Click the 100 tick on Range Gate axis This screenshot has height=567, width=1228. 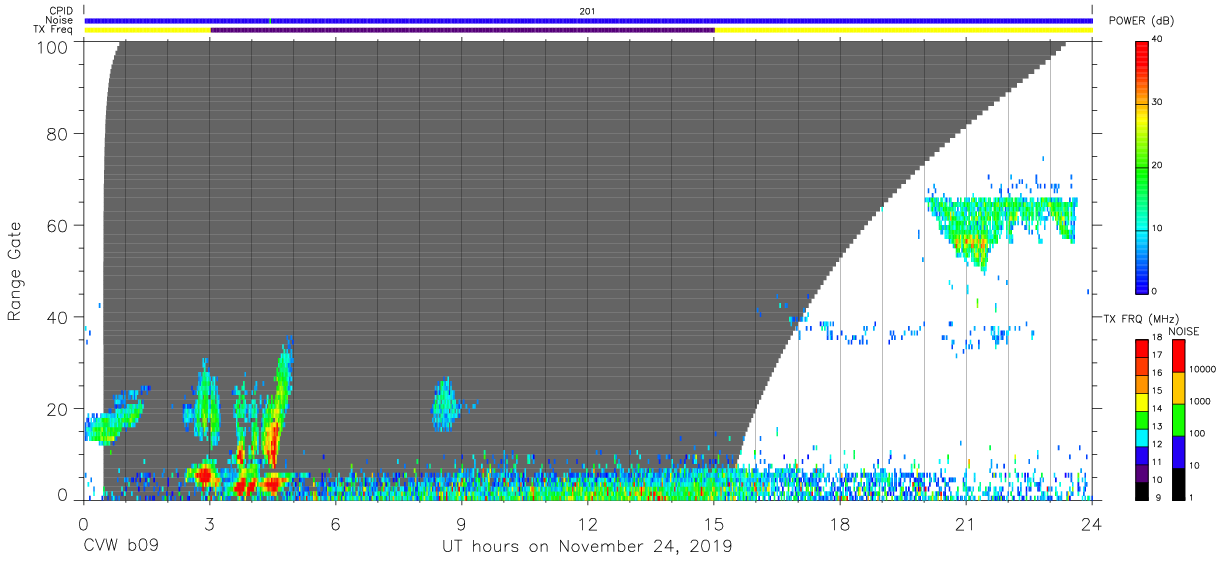pos(53,47)
